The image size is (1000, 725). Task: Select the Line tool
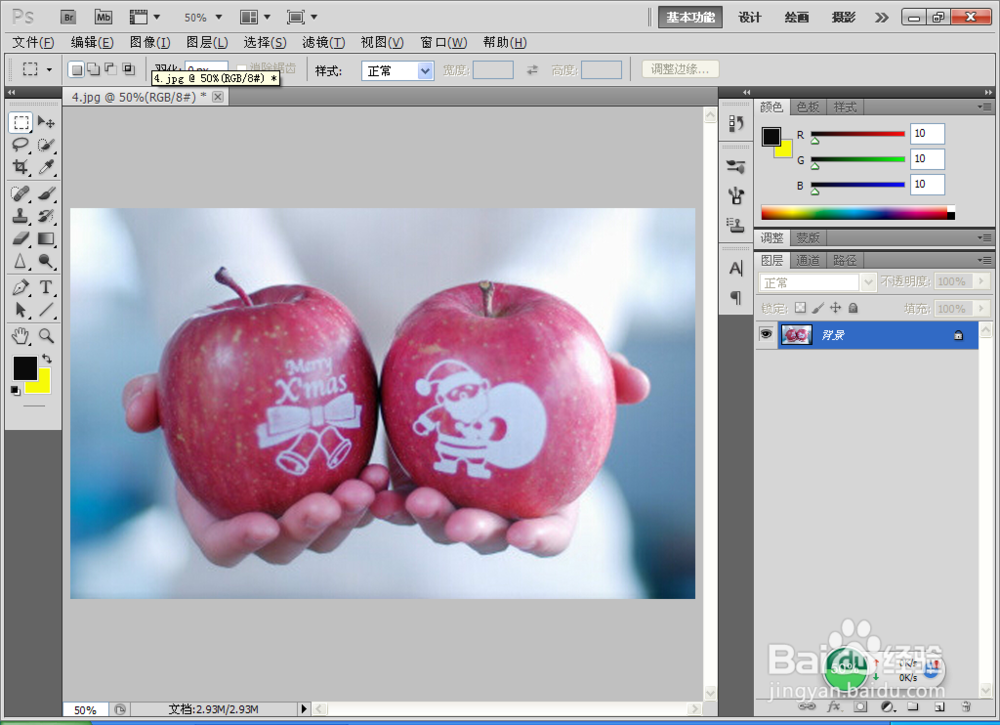click(46, 310)
